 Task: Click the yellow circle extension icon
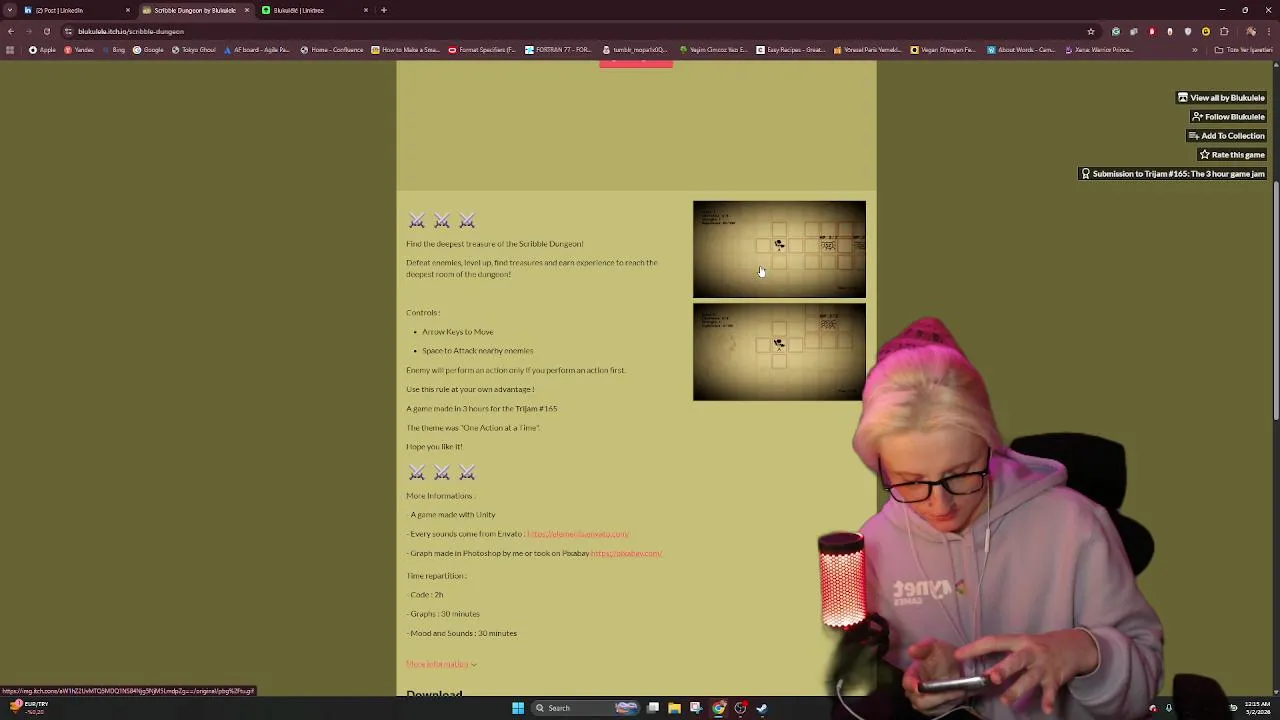(x=1206, y=31)
